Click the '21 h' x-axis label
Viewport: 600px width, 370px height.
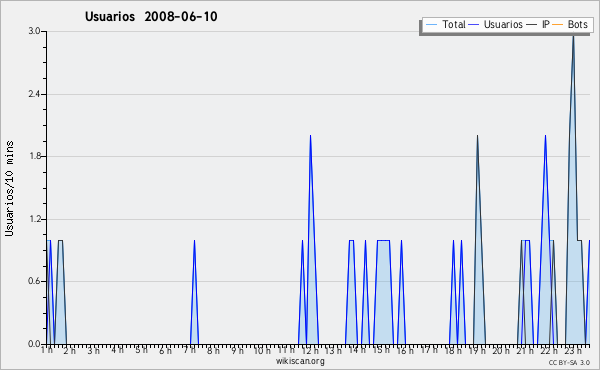pyautogui.click(x=525, y=350)
